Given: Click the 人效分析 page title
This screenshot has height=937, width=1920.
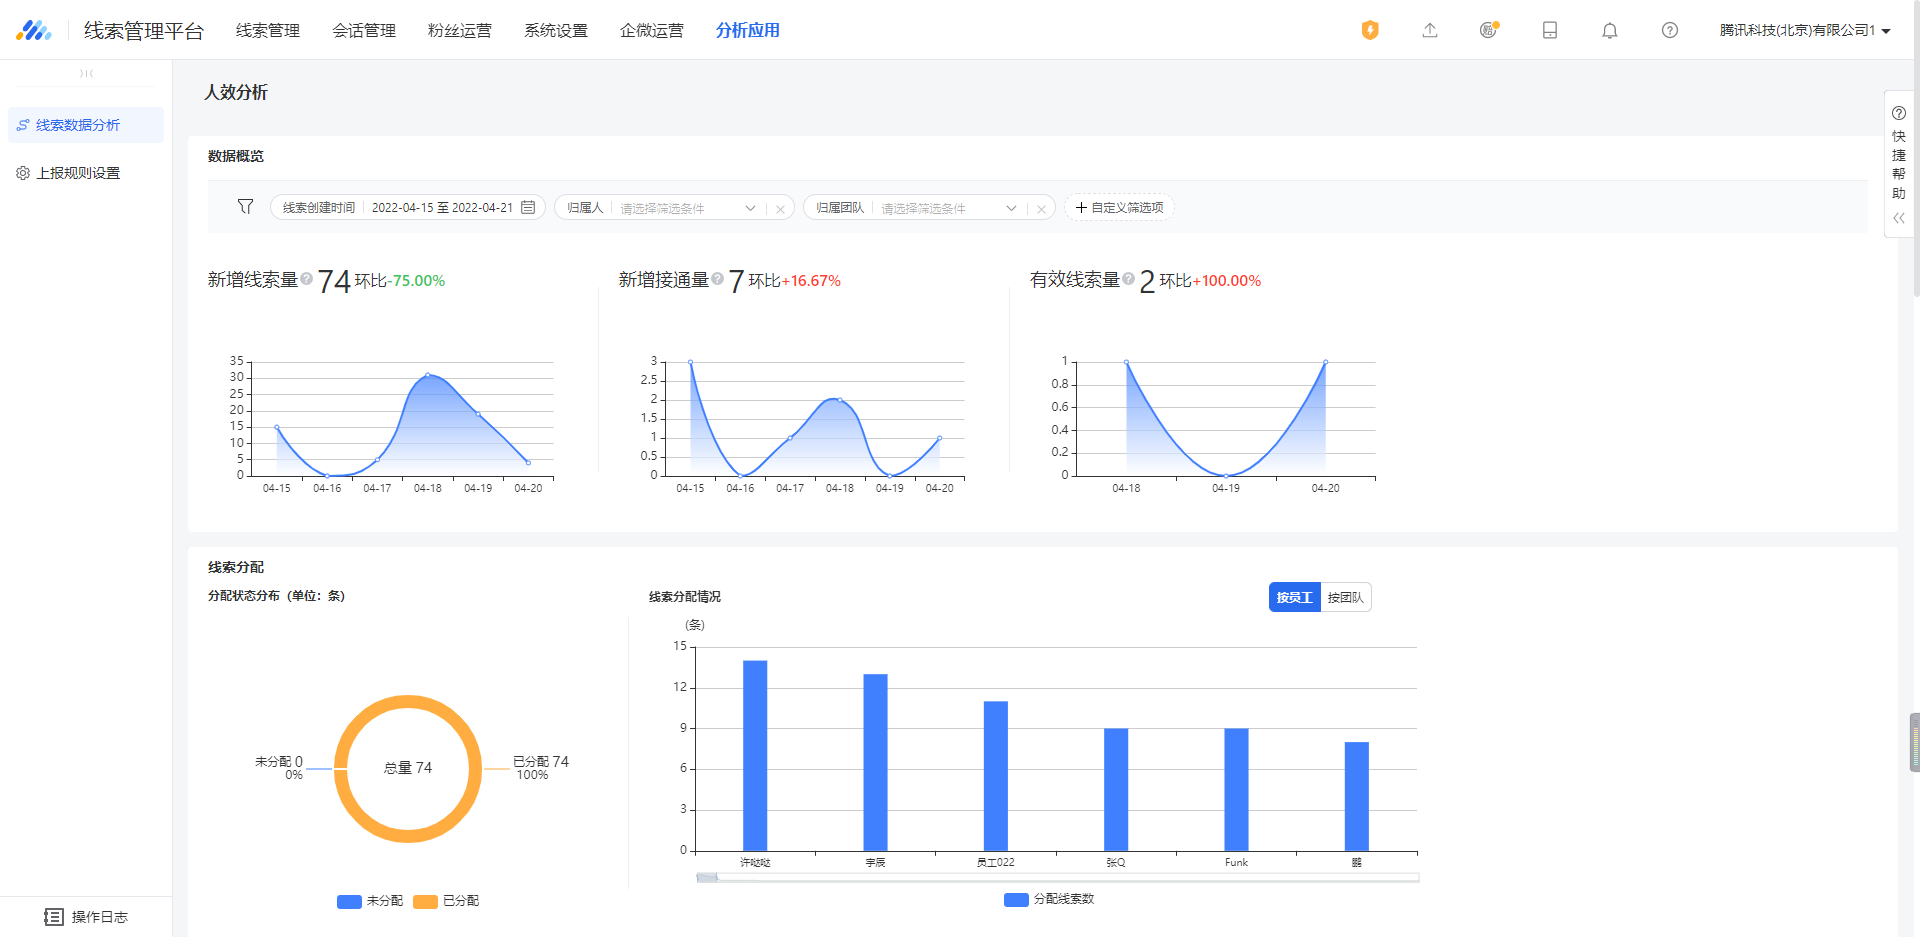Looking at the screenshot, I should (236, 92).
